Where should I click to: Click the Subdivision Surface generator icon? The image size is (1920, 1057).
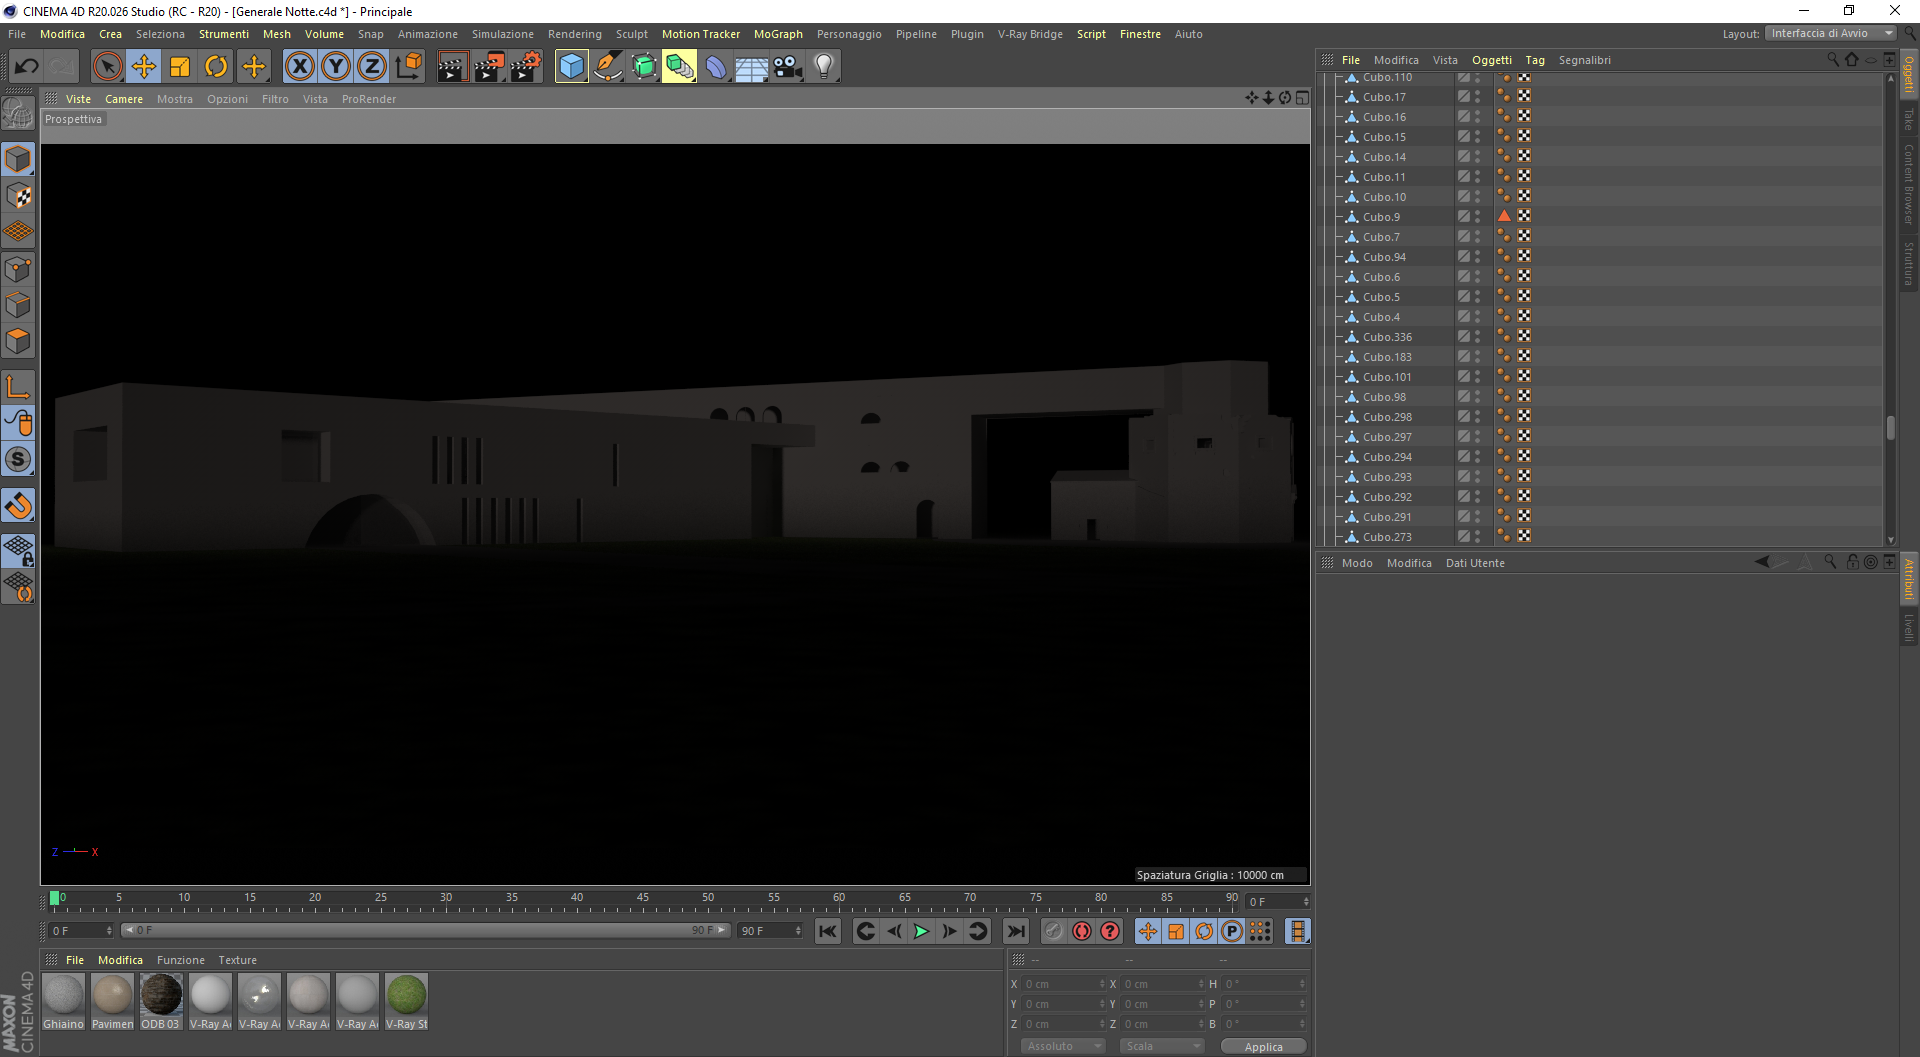644,67
